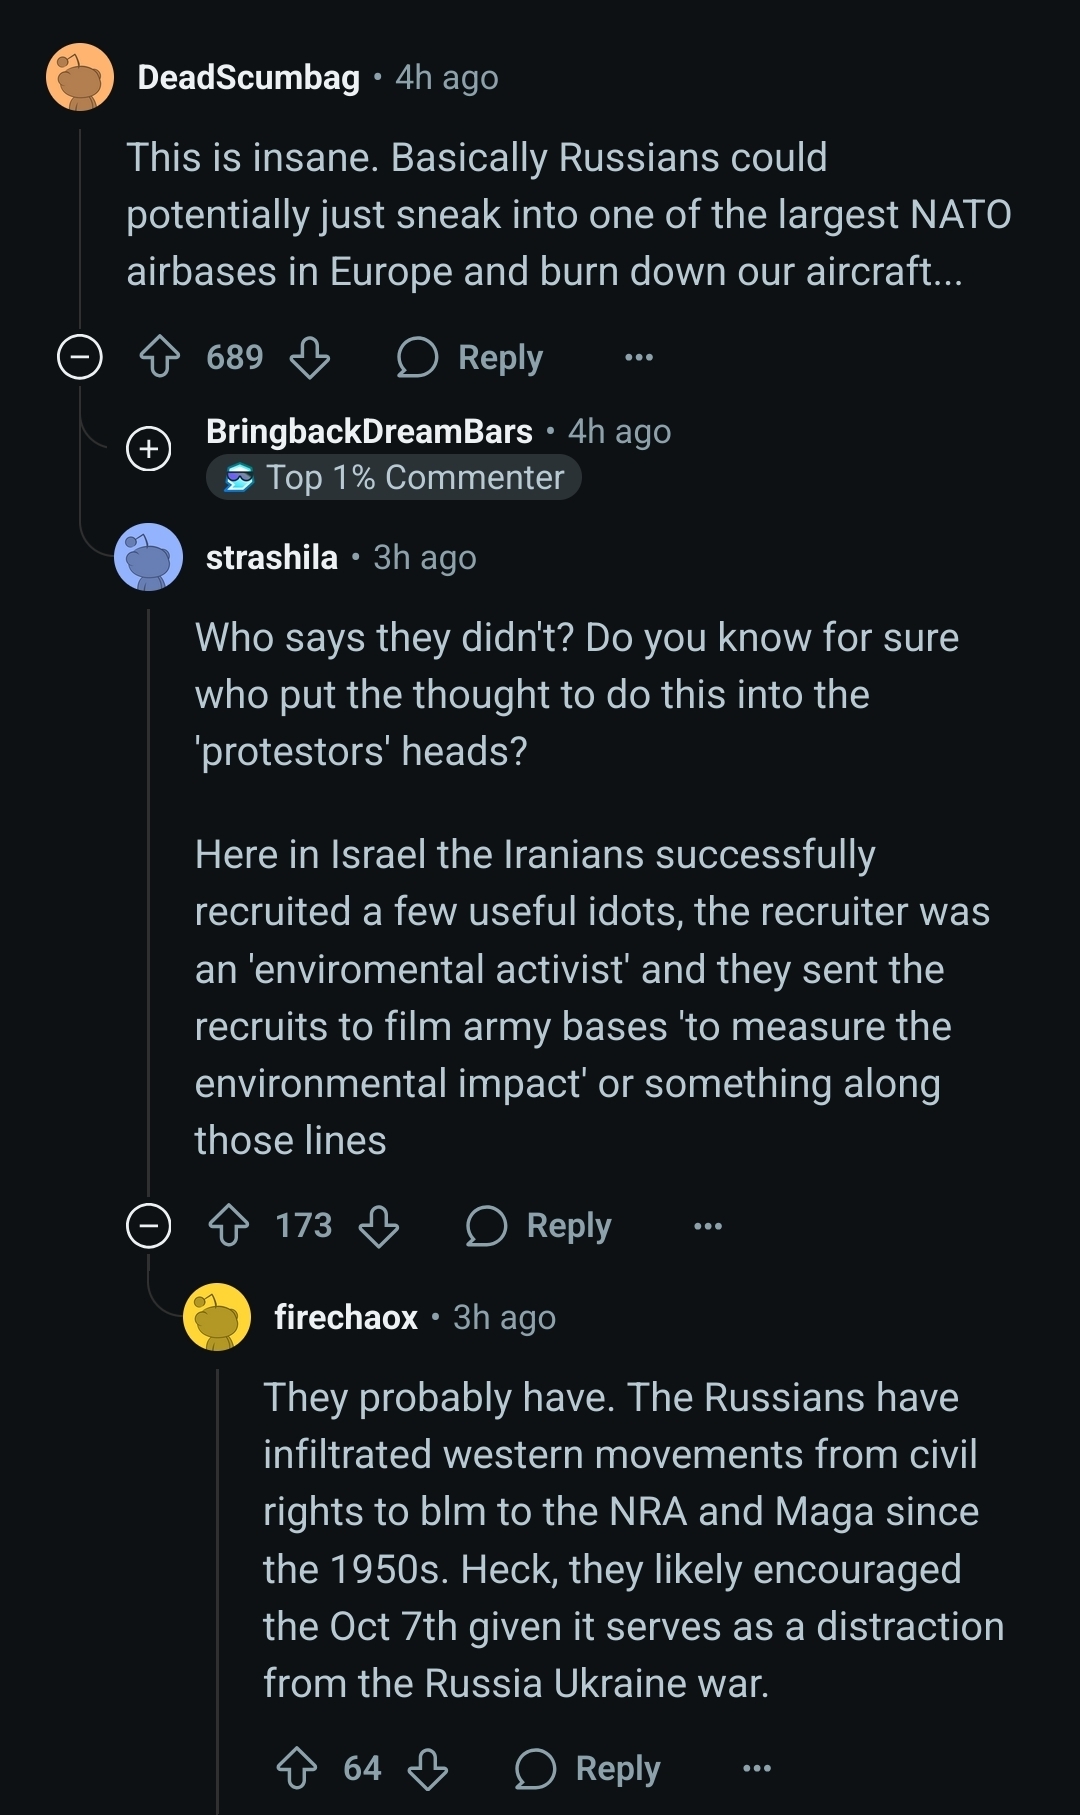Upvote strashila's comment
Image resolution: width=1080 pixels, height=1815 pixels.
[229, 1225]
